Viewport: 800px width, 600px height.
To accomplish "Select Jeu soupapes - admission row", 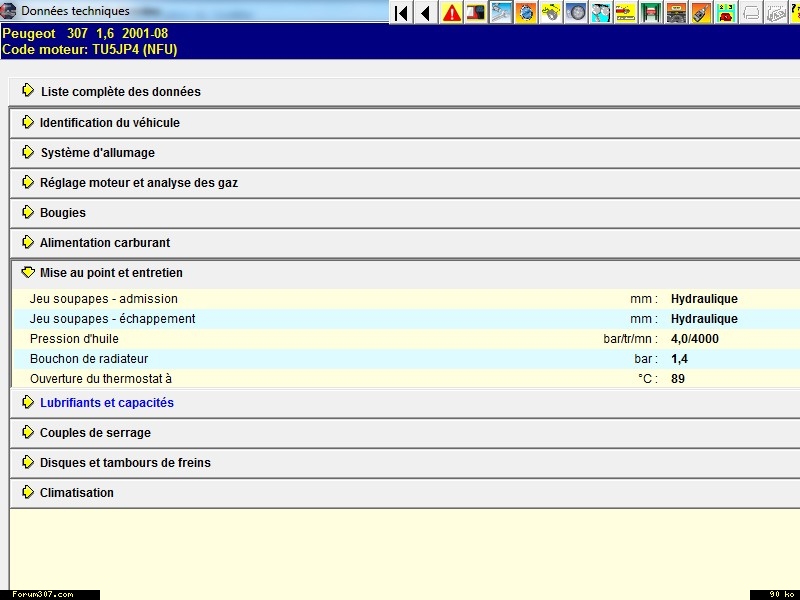I will (x=406, y=298).
